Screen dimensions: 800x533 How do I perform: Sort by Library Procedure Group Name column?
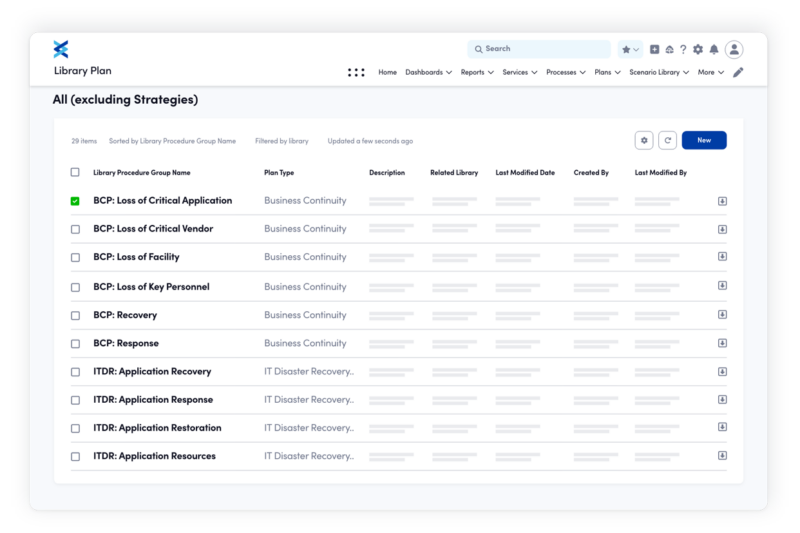click(x=142, y=173)
